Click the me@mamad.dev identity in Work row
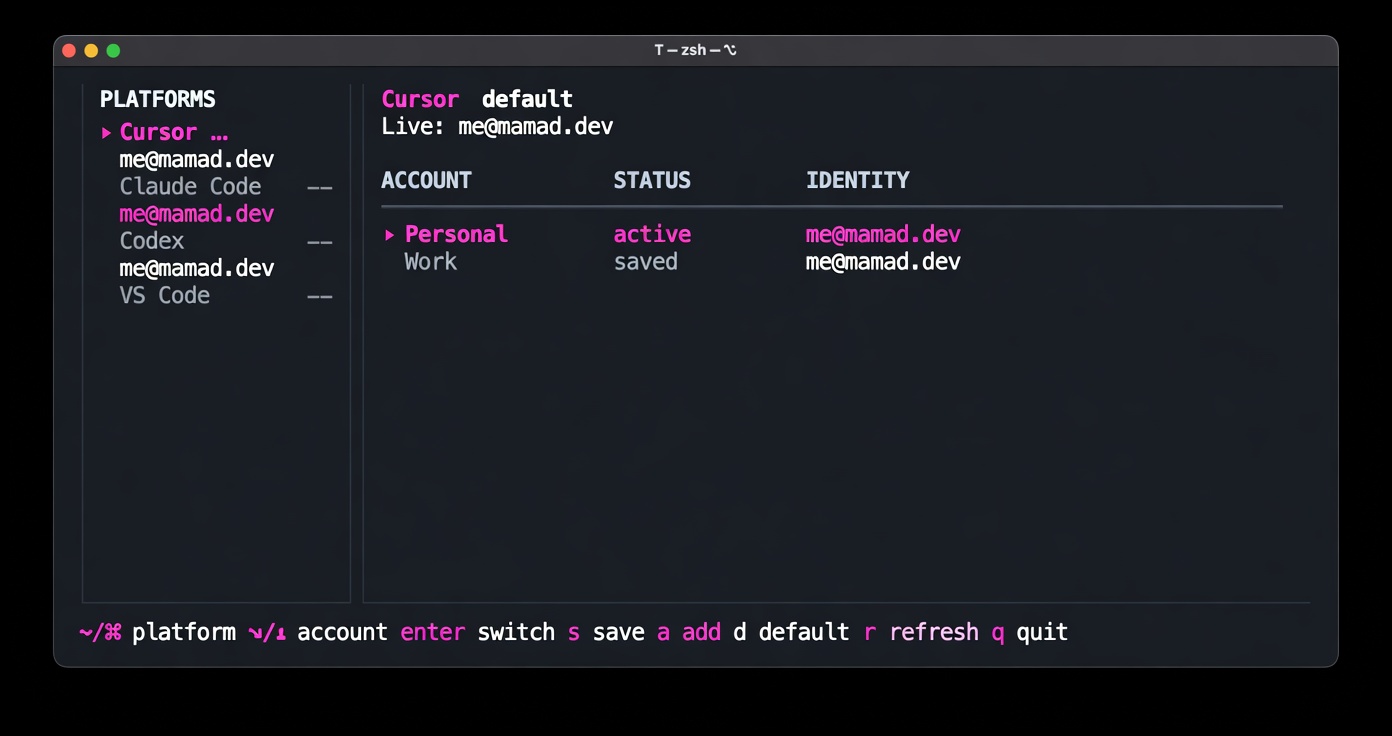Viewport: 1392px width, 736px height. click(883, 261)
